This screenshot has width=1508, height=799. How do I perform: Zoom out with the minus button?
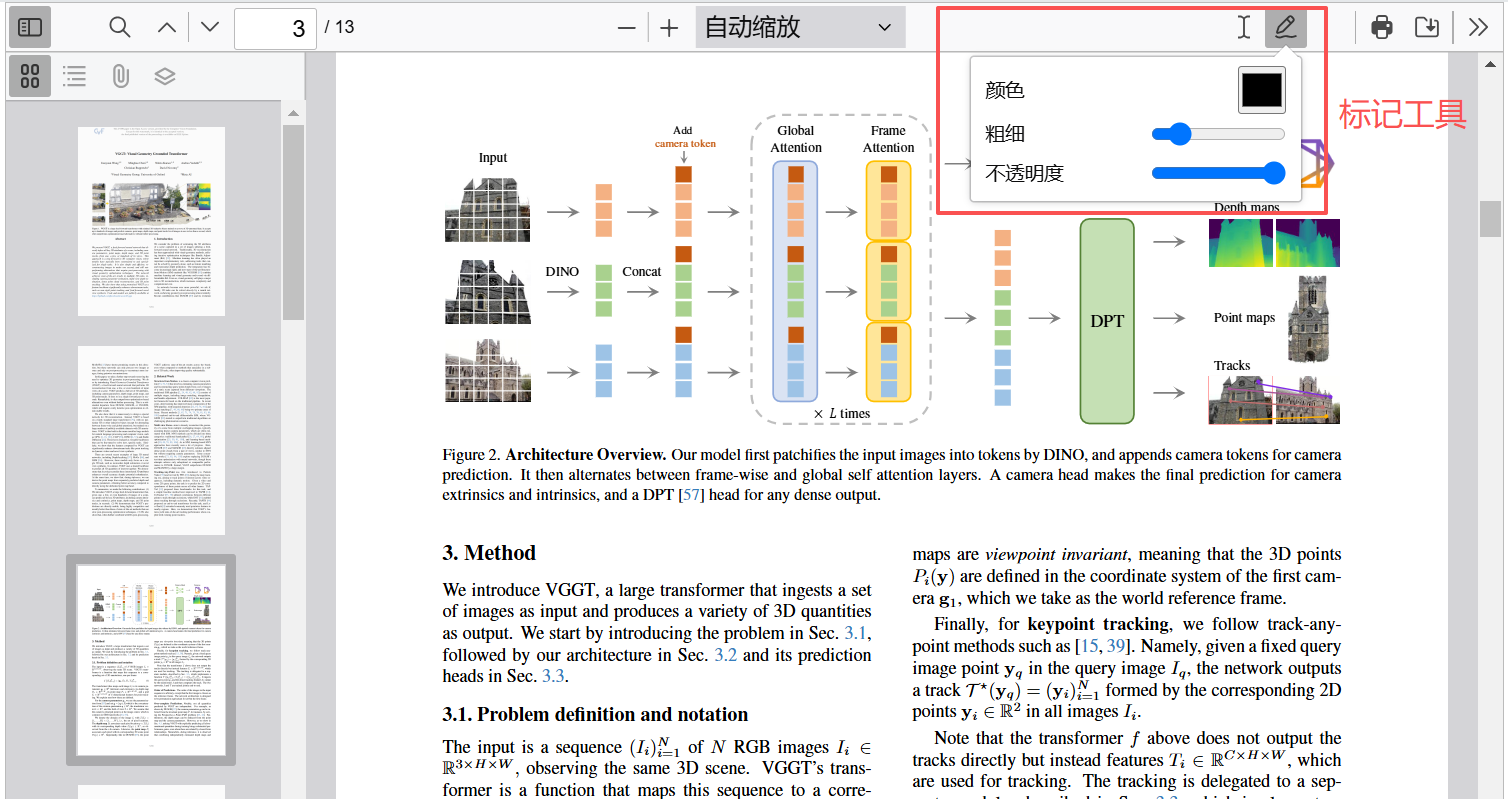627,28
